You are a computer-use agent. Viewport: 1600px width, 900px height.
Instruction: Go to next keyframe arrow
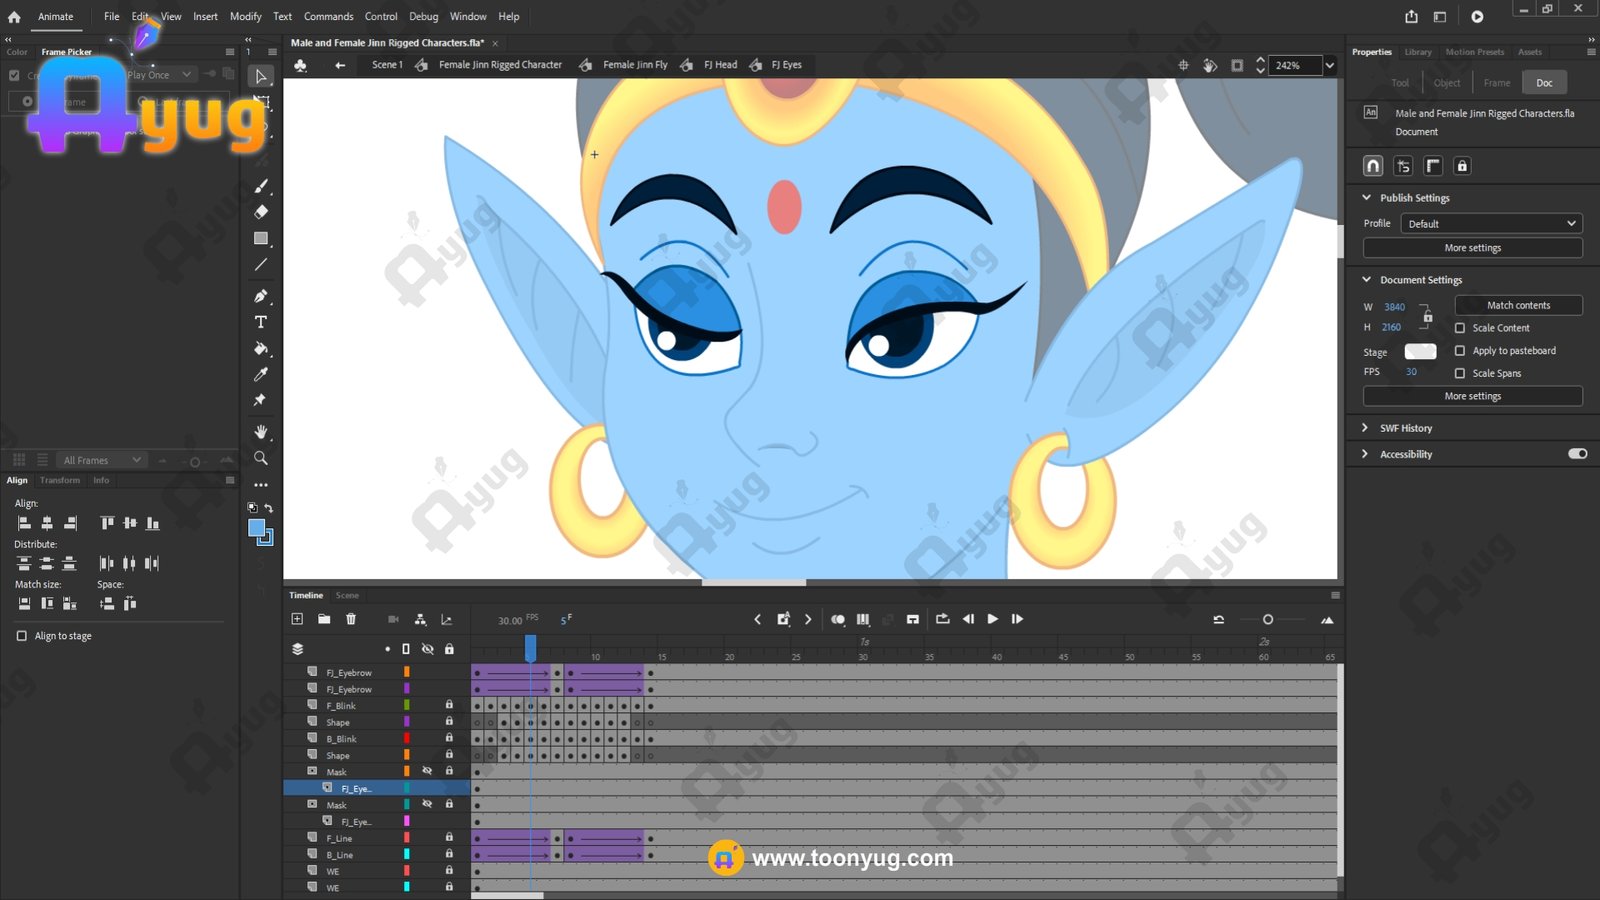[x=808, y=620]
